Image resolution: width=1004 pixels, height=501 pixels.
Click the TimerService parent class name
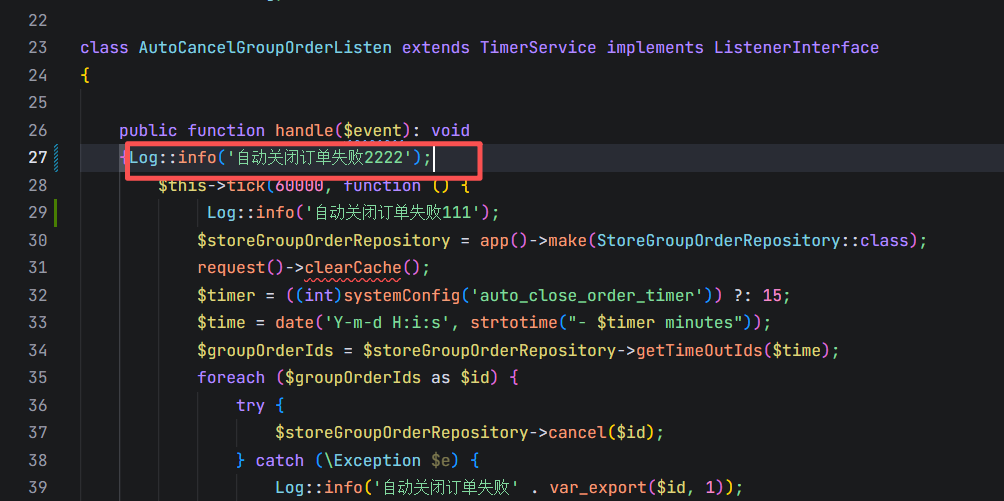[x=538, y=47]
